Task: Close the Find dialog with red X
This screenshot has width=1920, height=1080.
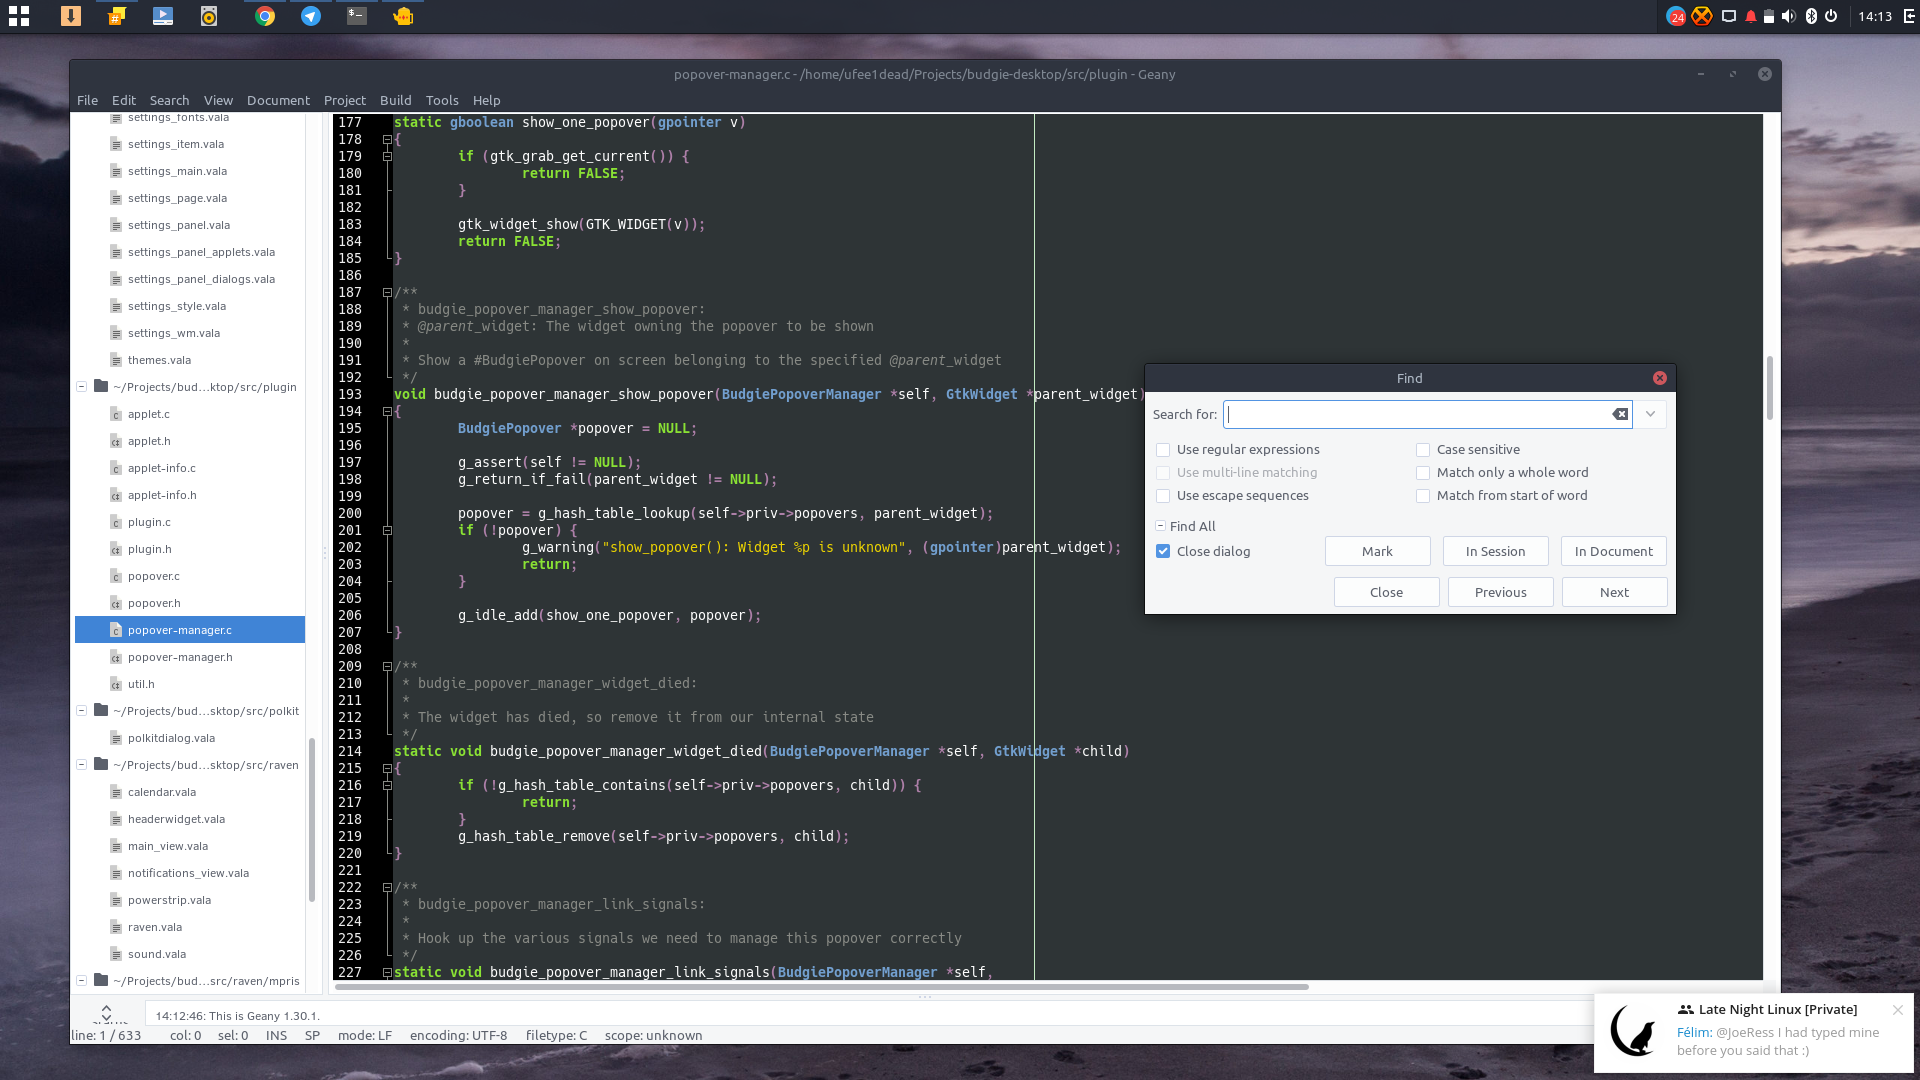Action: point(1660,378)
